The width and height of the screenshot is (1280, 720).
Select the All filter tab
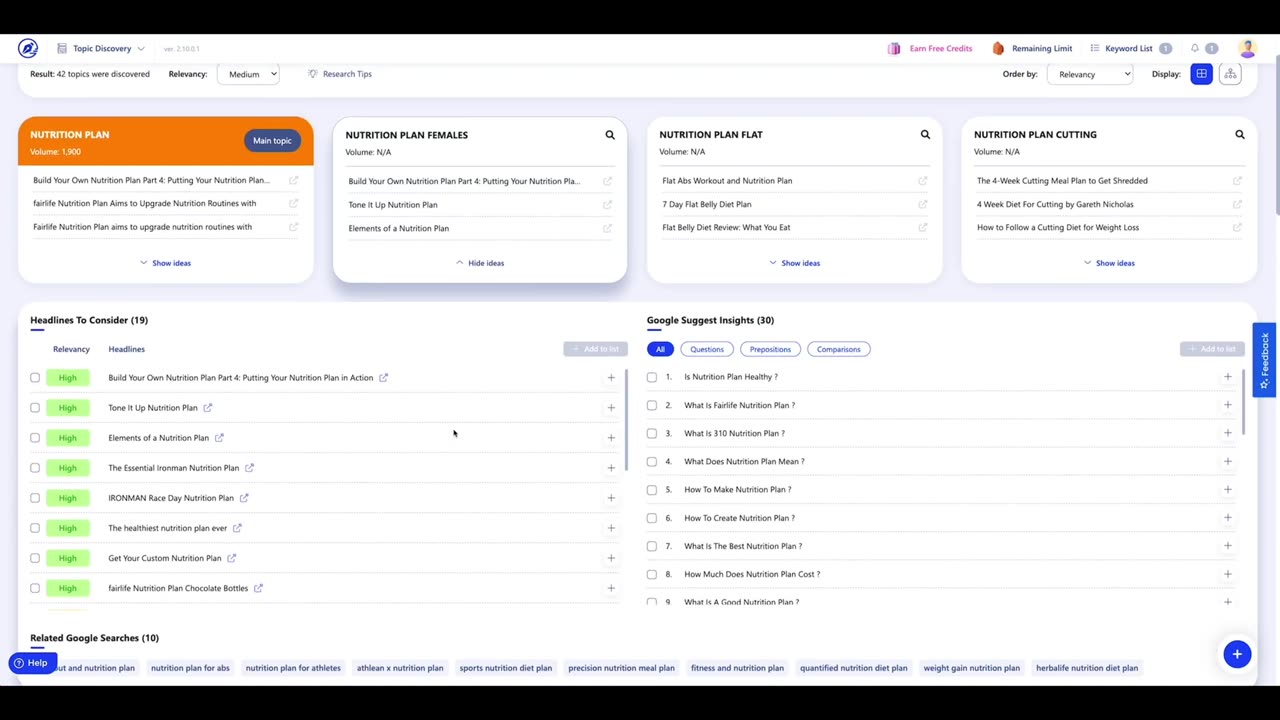pyautogui.click(x=660, y=349)
